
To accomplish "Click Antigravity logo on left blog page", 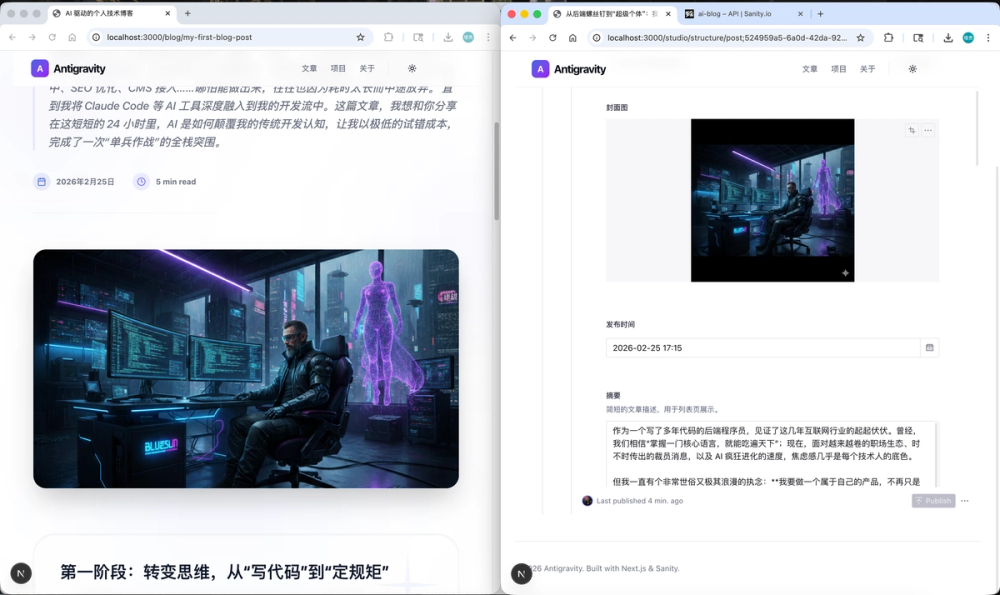I will pyautogui.click(x=68, y=68).
